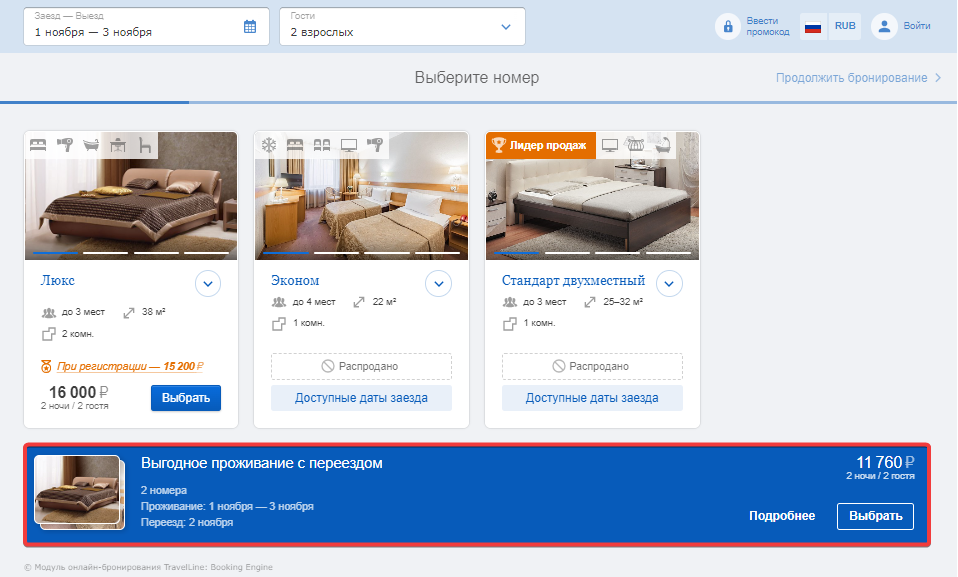The width and height of the screenshot is (958, 577).
Task: Open Доступные даты заезда for Стандарт двухместный
Action: [592, 398]
